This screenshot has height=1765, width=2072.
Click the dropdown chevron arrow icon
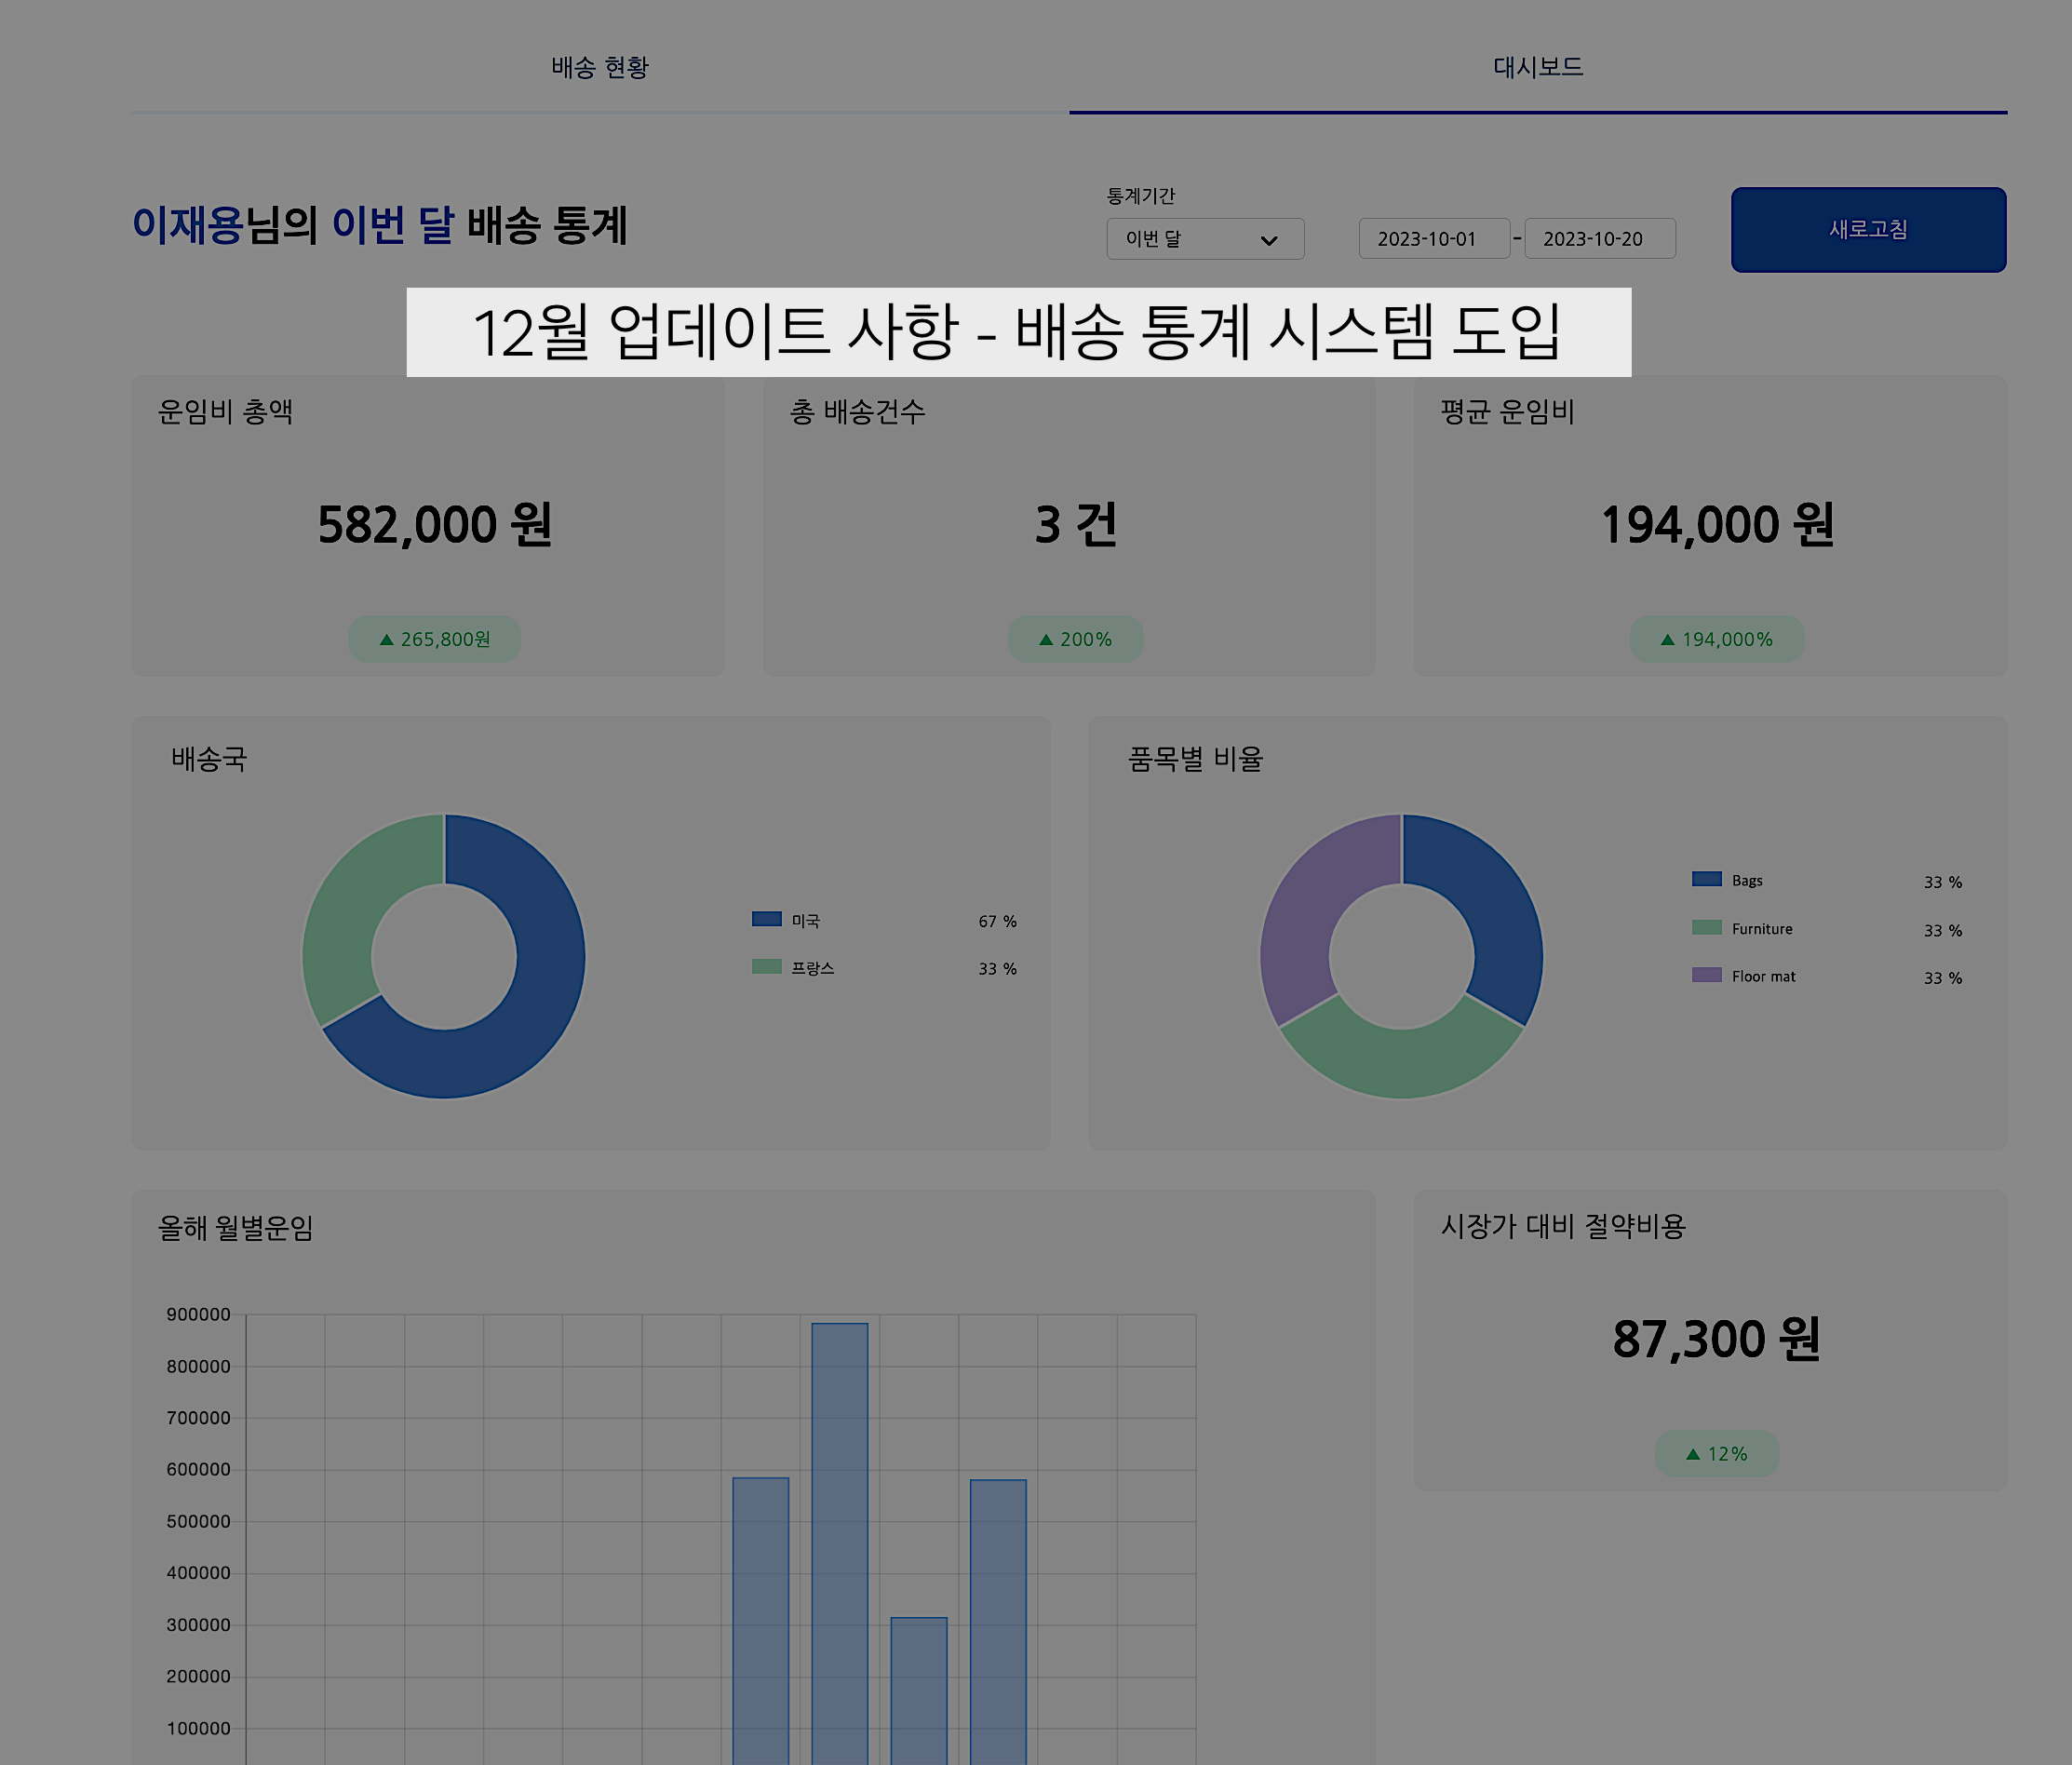tap(1269, 240)
